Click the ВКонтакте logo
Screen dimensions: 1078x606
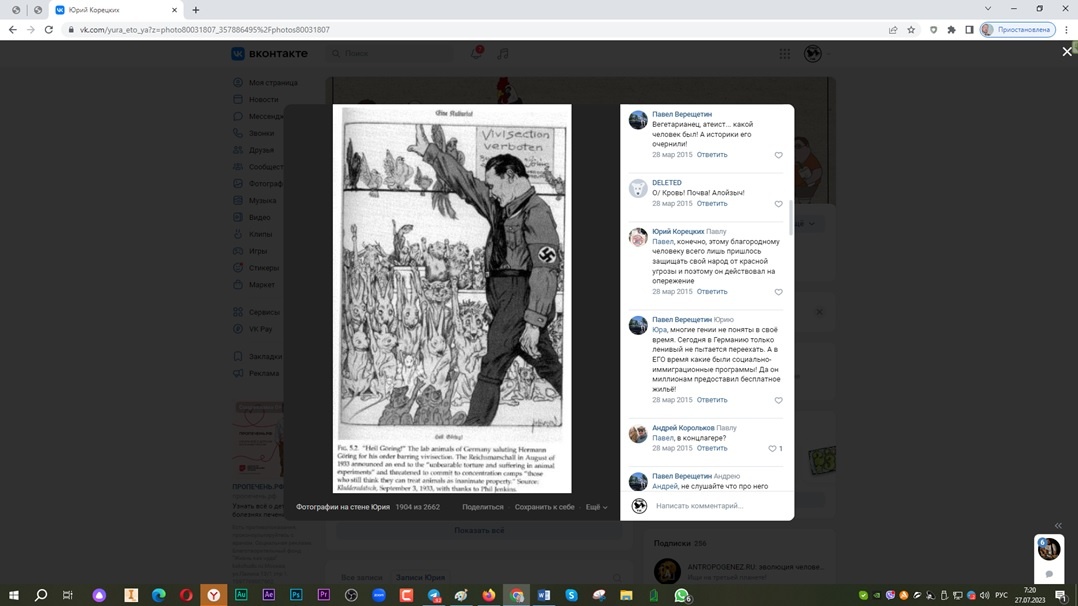[x=270, y=54]
